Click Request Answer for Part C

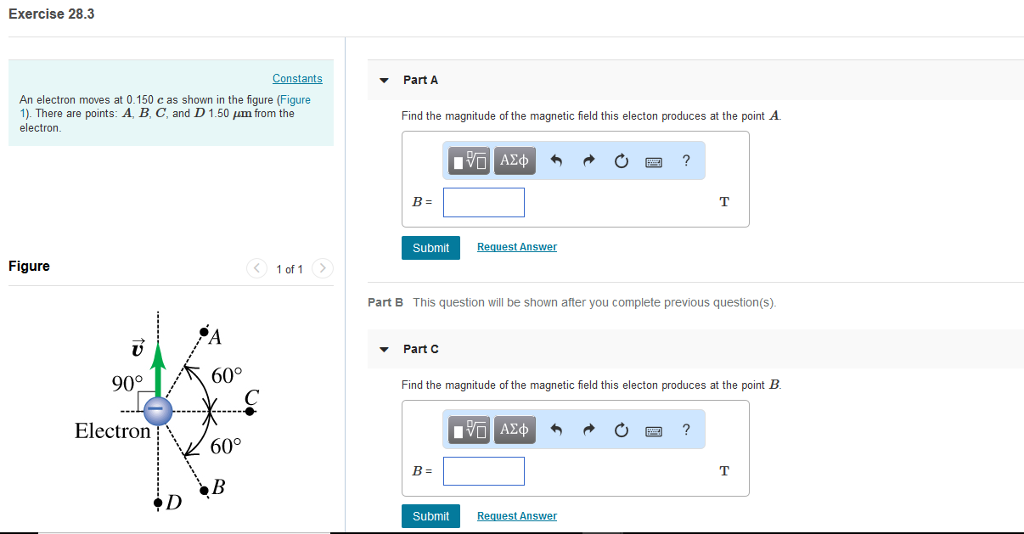517,516
